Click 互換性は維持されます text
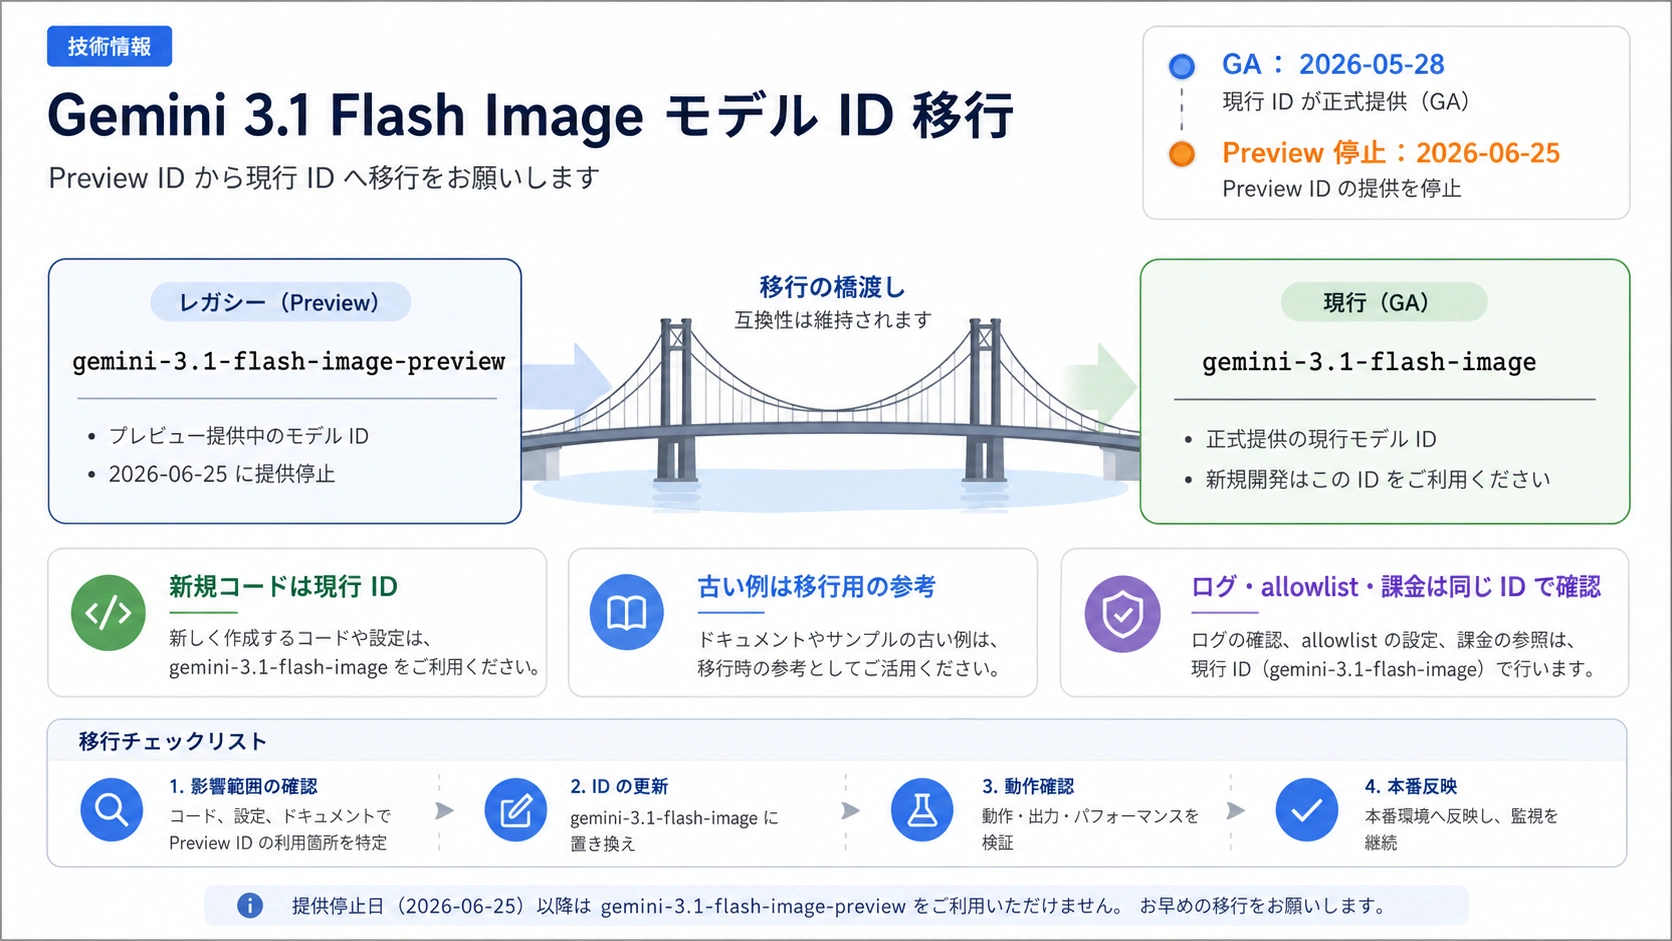1672x941 pixels. 833,320
